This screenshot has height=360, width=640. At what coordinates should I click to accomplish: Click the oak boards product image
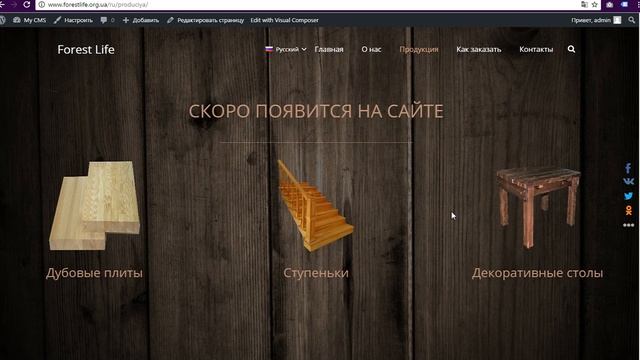coord(94,205)
